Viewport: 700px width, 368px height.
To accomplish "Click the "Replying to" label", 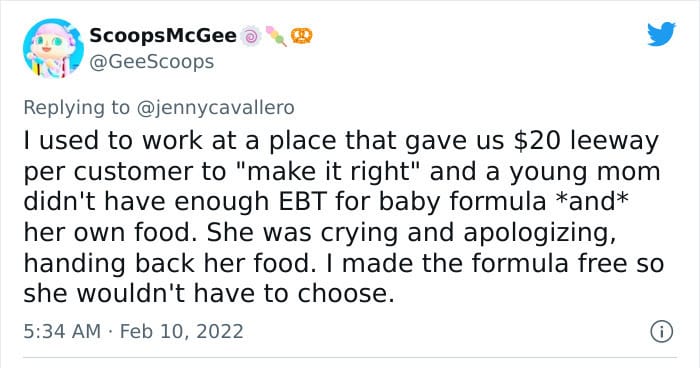I will pos(76,108).
